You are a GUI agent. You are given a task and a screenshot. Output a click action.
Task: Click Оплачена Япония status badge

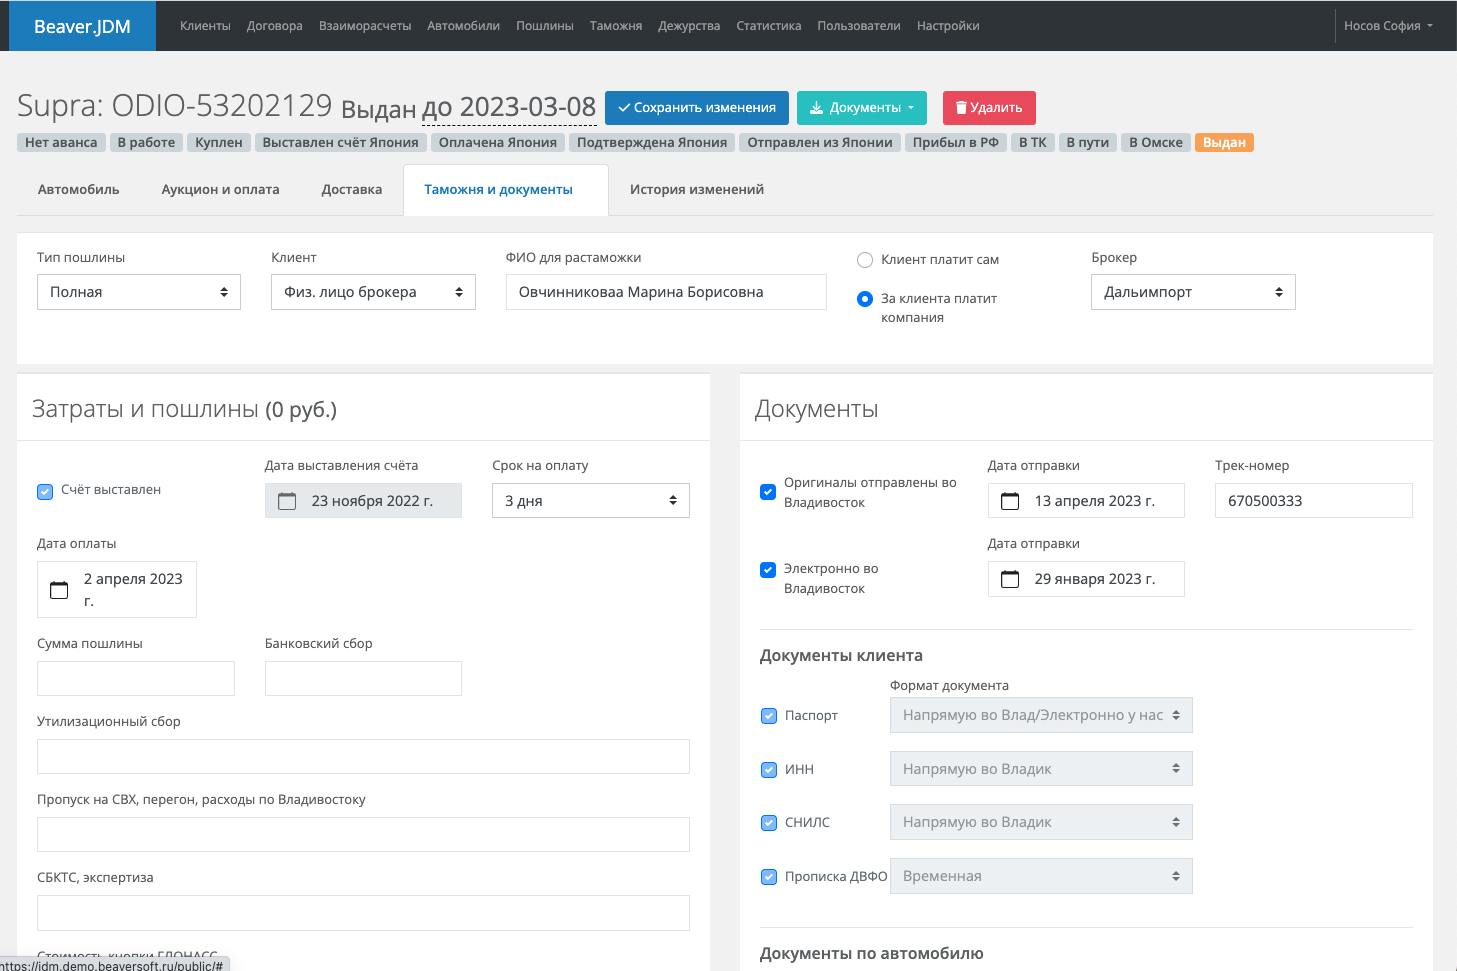[498, 143]
